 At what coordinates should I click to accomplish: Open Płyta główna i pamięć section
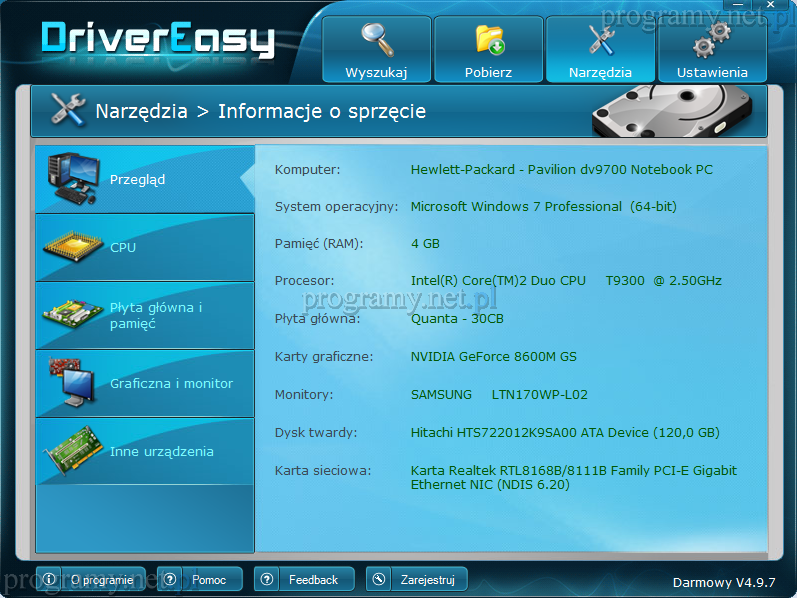[156, 315]
